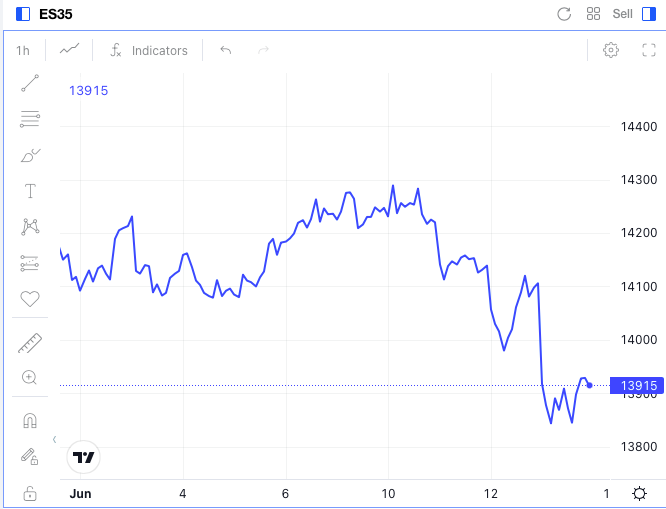Open time axis settings gear
Screen dimensions: 666x509
click(639, 494)
